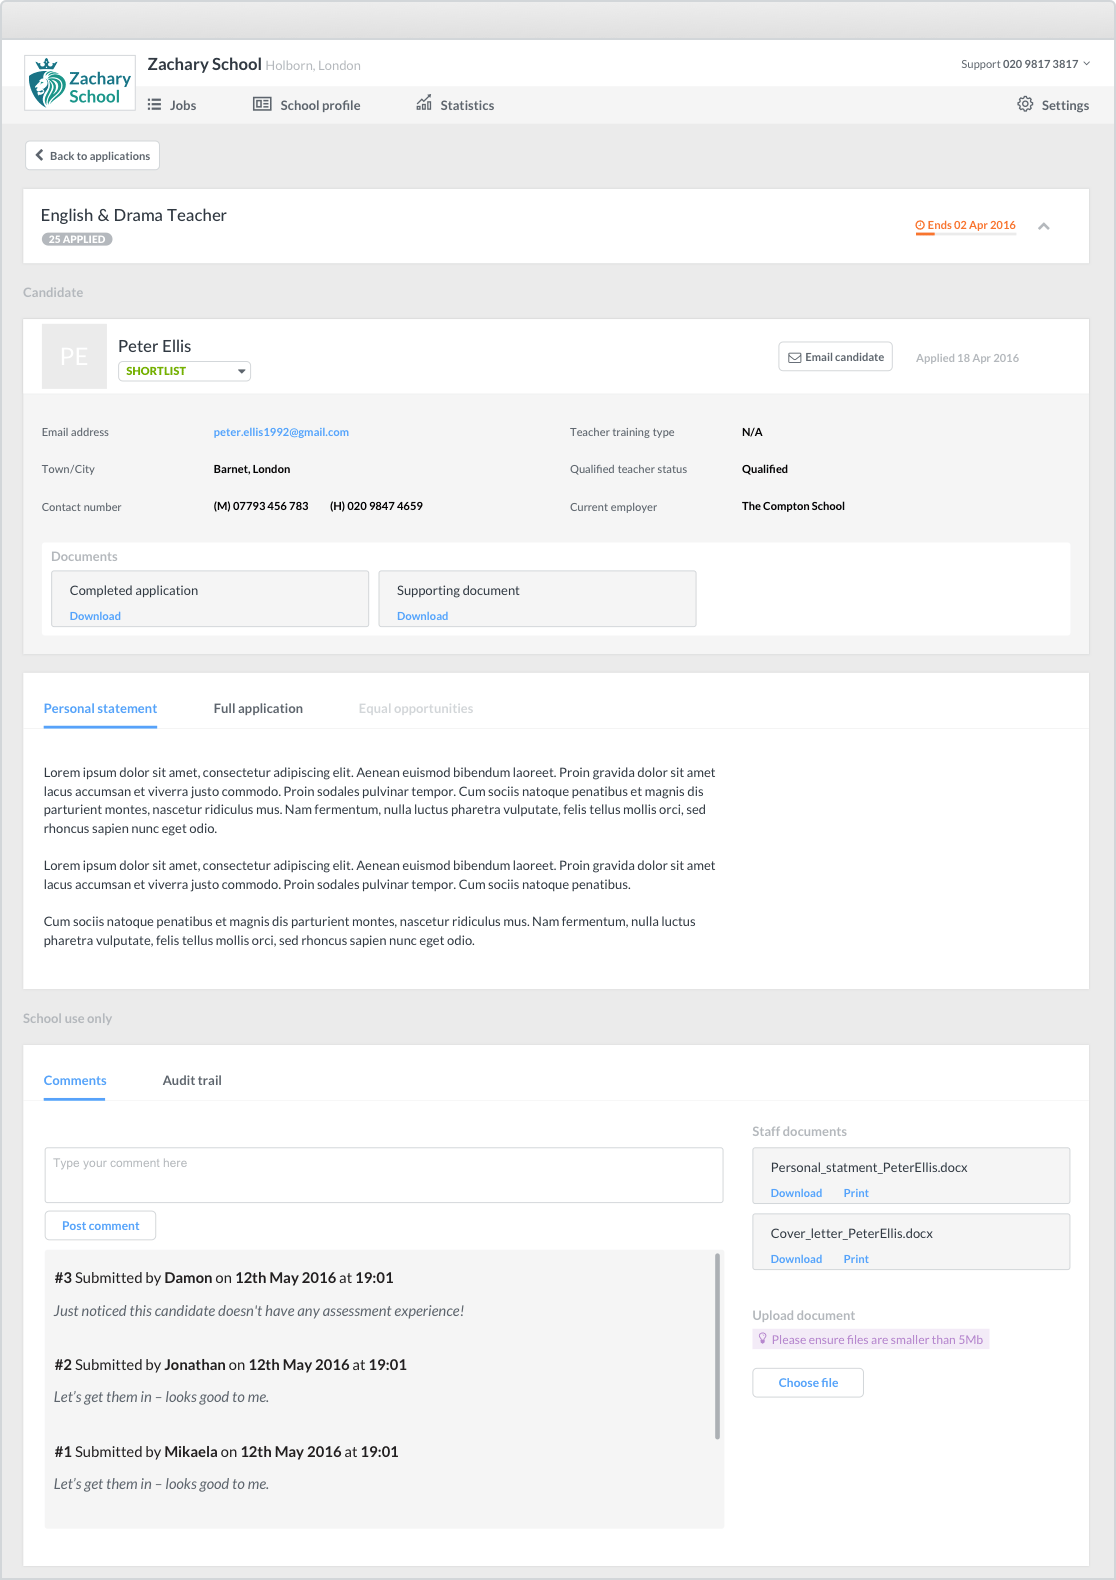Image resolution: width=1116 pixels, height=1580 pixels.
Task: Switch to the Audit trail tab
Action: point(192,1081)
